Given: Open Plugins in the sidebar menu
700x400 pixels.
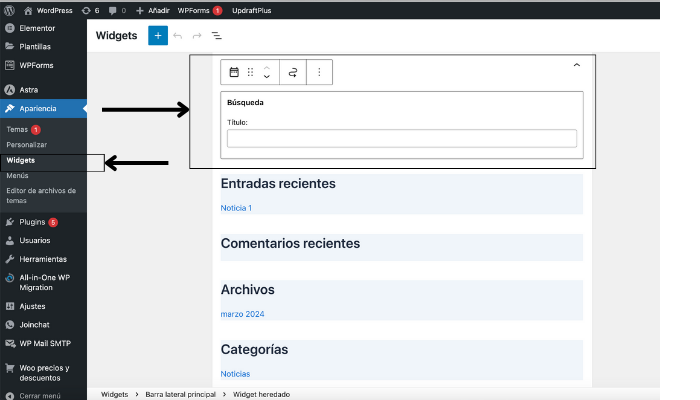Looking at the screenshot, I should click(x=33, y=222).
